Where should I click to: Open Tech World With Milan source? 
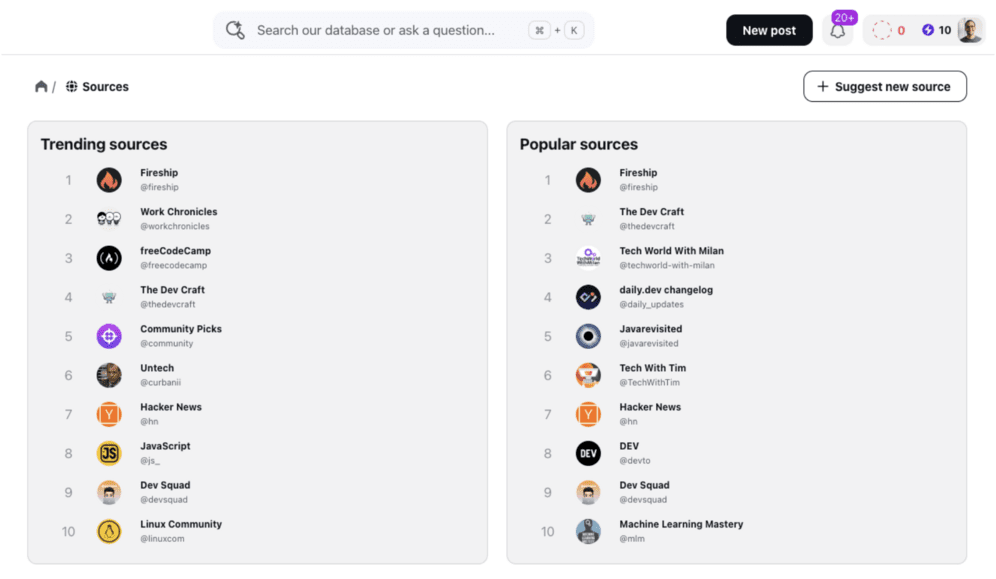click(671, 251)
